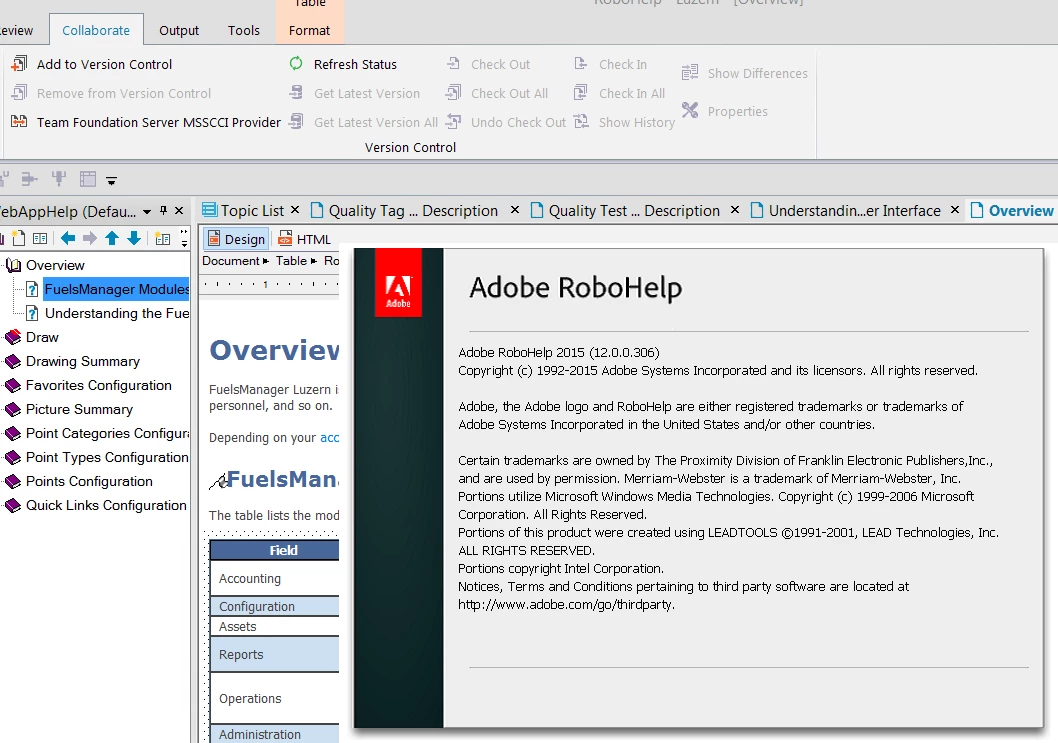Open version control Properties
The height and width of the screenshot is (743, 1058).
[x=725, y=111]
